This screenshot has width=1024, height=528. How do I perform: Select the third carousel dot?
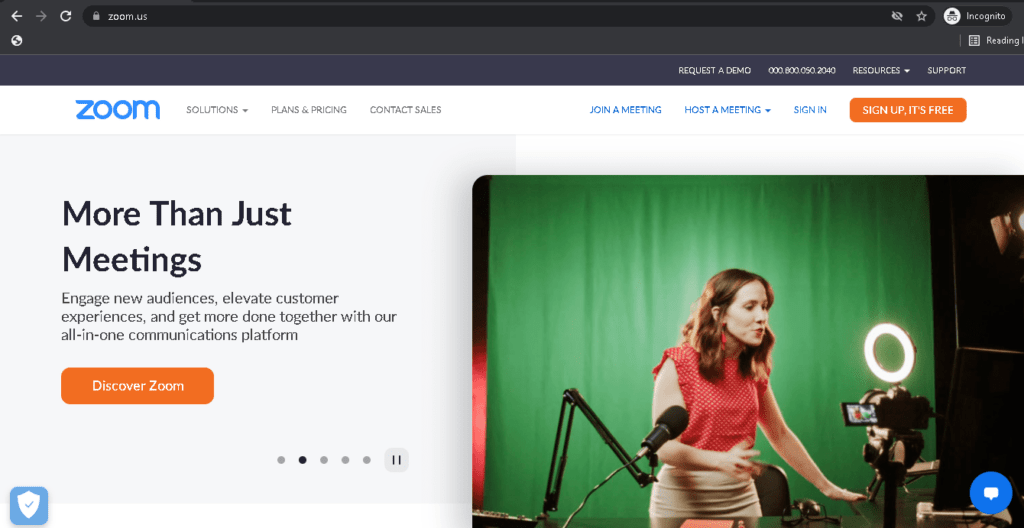(x=324, y=460)
